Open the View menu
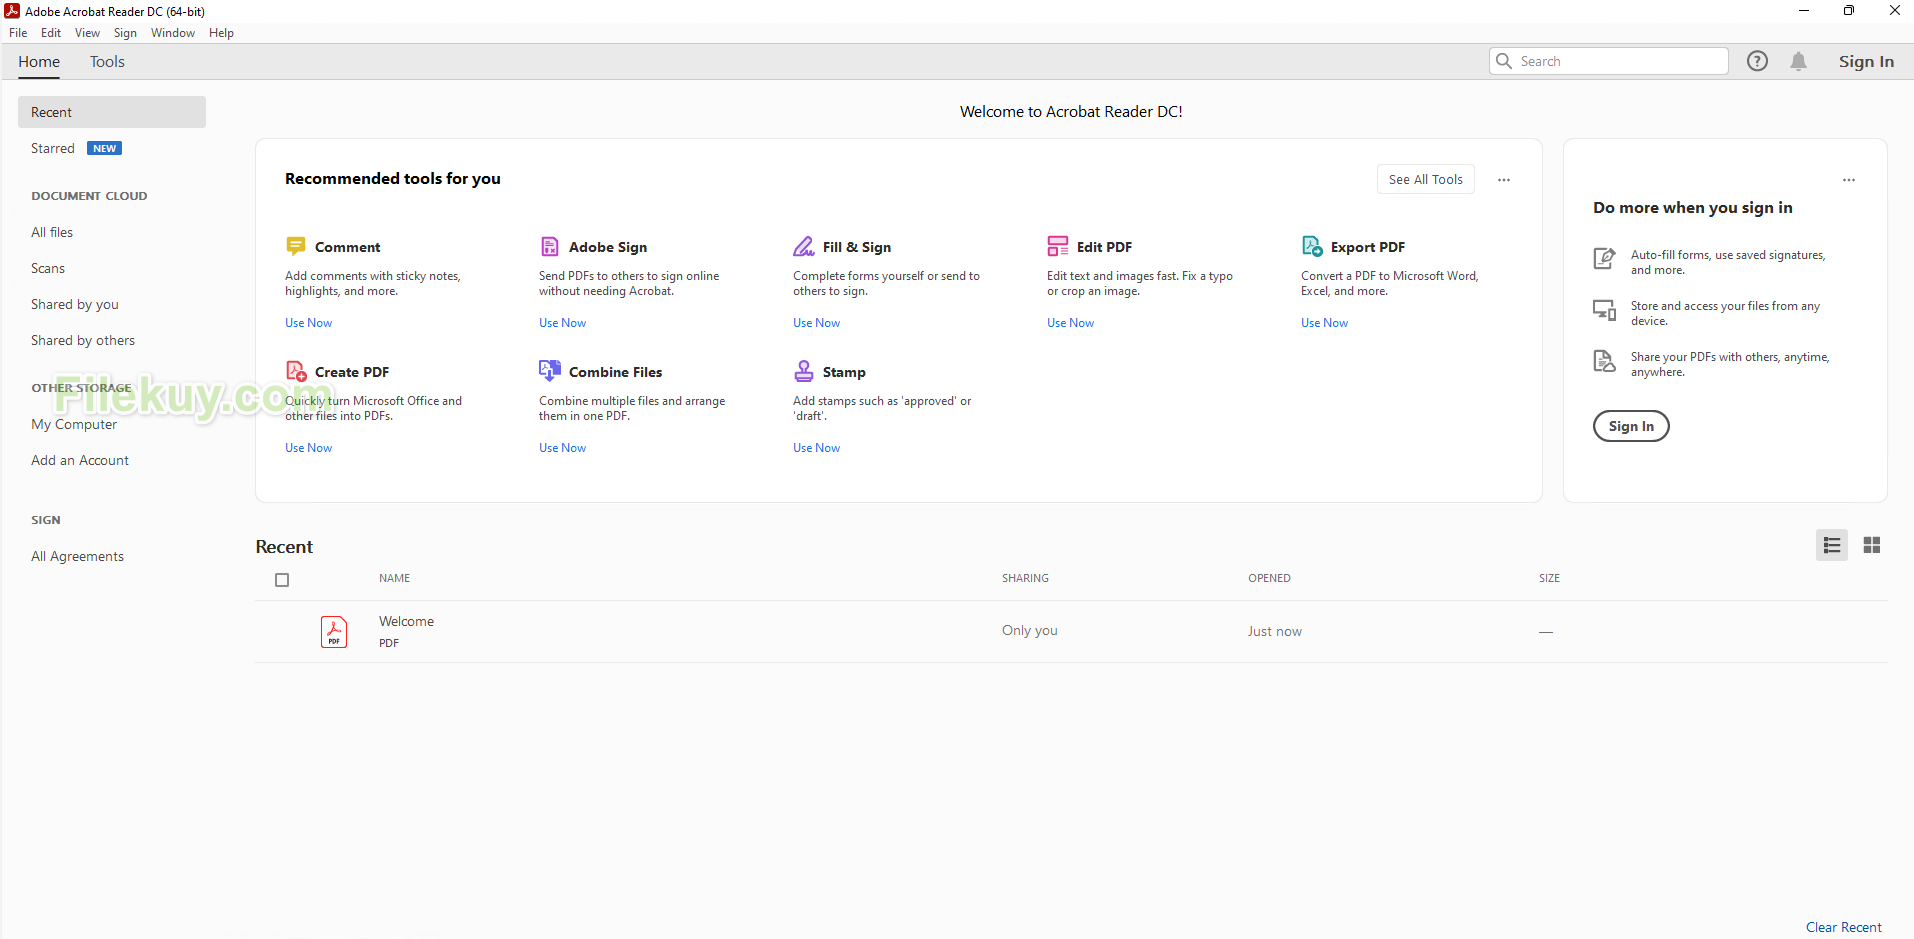This screenshot has width=1914, height=939. point(88,33)
